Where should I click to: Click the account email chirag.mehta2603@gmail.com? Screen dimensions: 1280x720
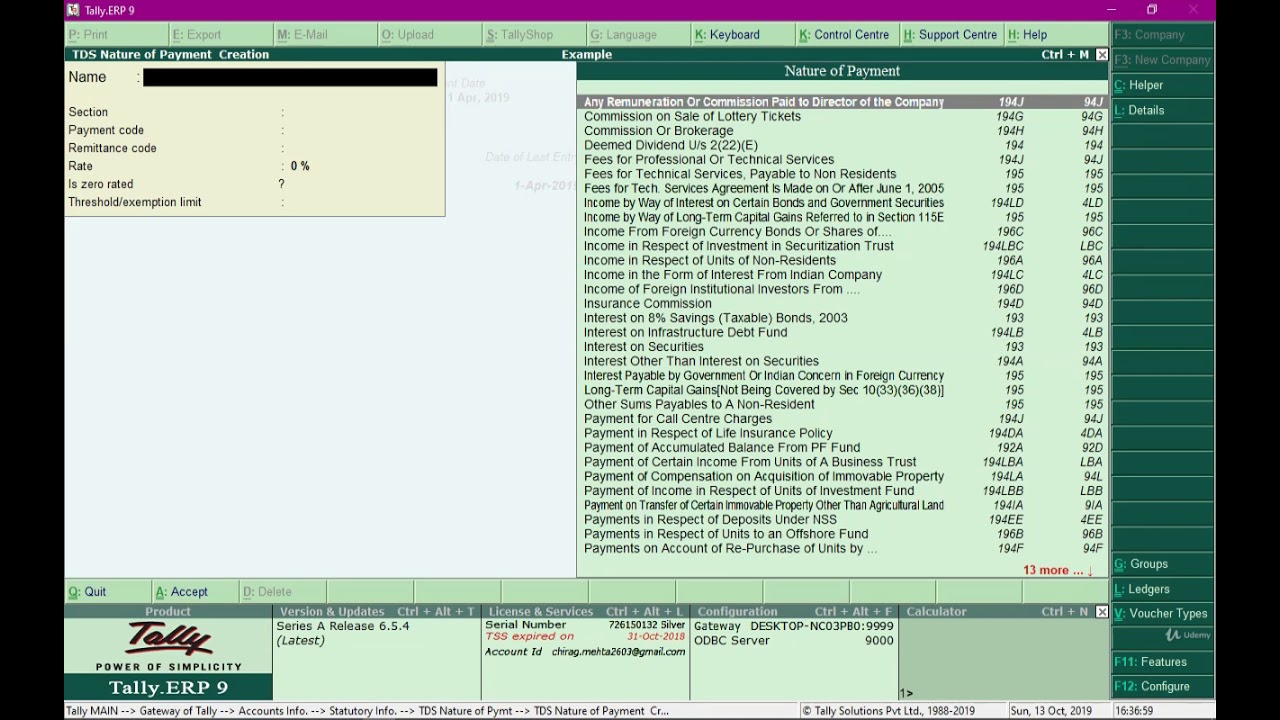[617, 652]
